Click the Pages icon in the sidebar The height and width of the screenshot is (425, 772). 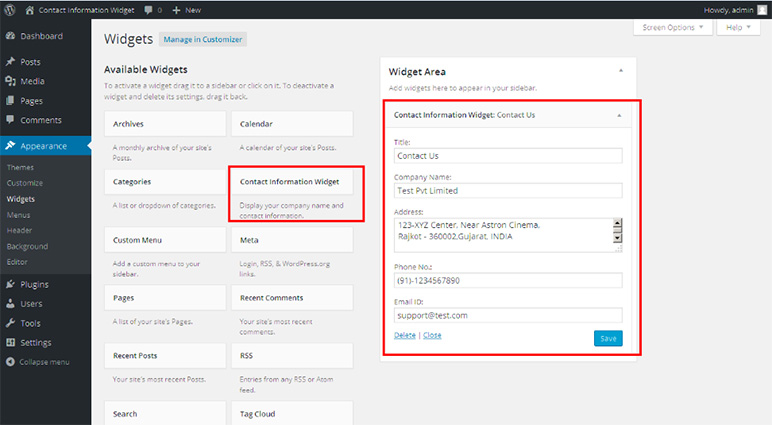click(x=10, y=100)
